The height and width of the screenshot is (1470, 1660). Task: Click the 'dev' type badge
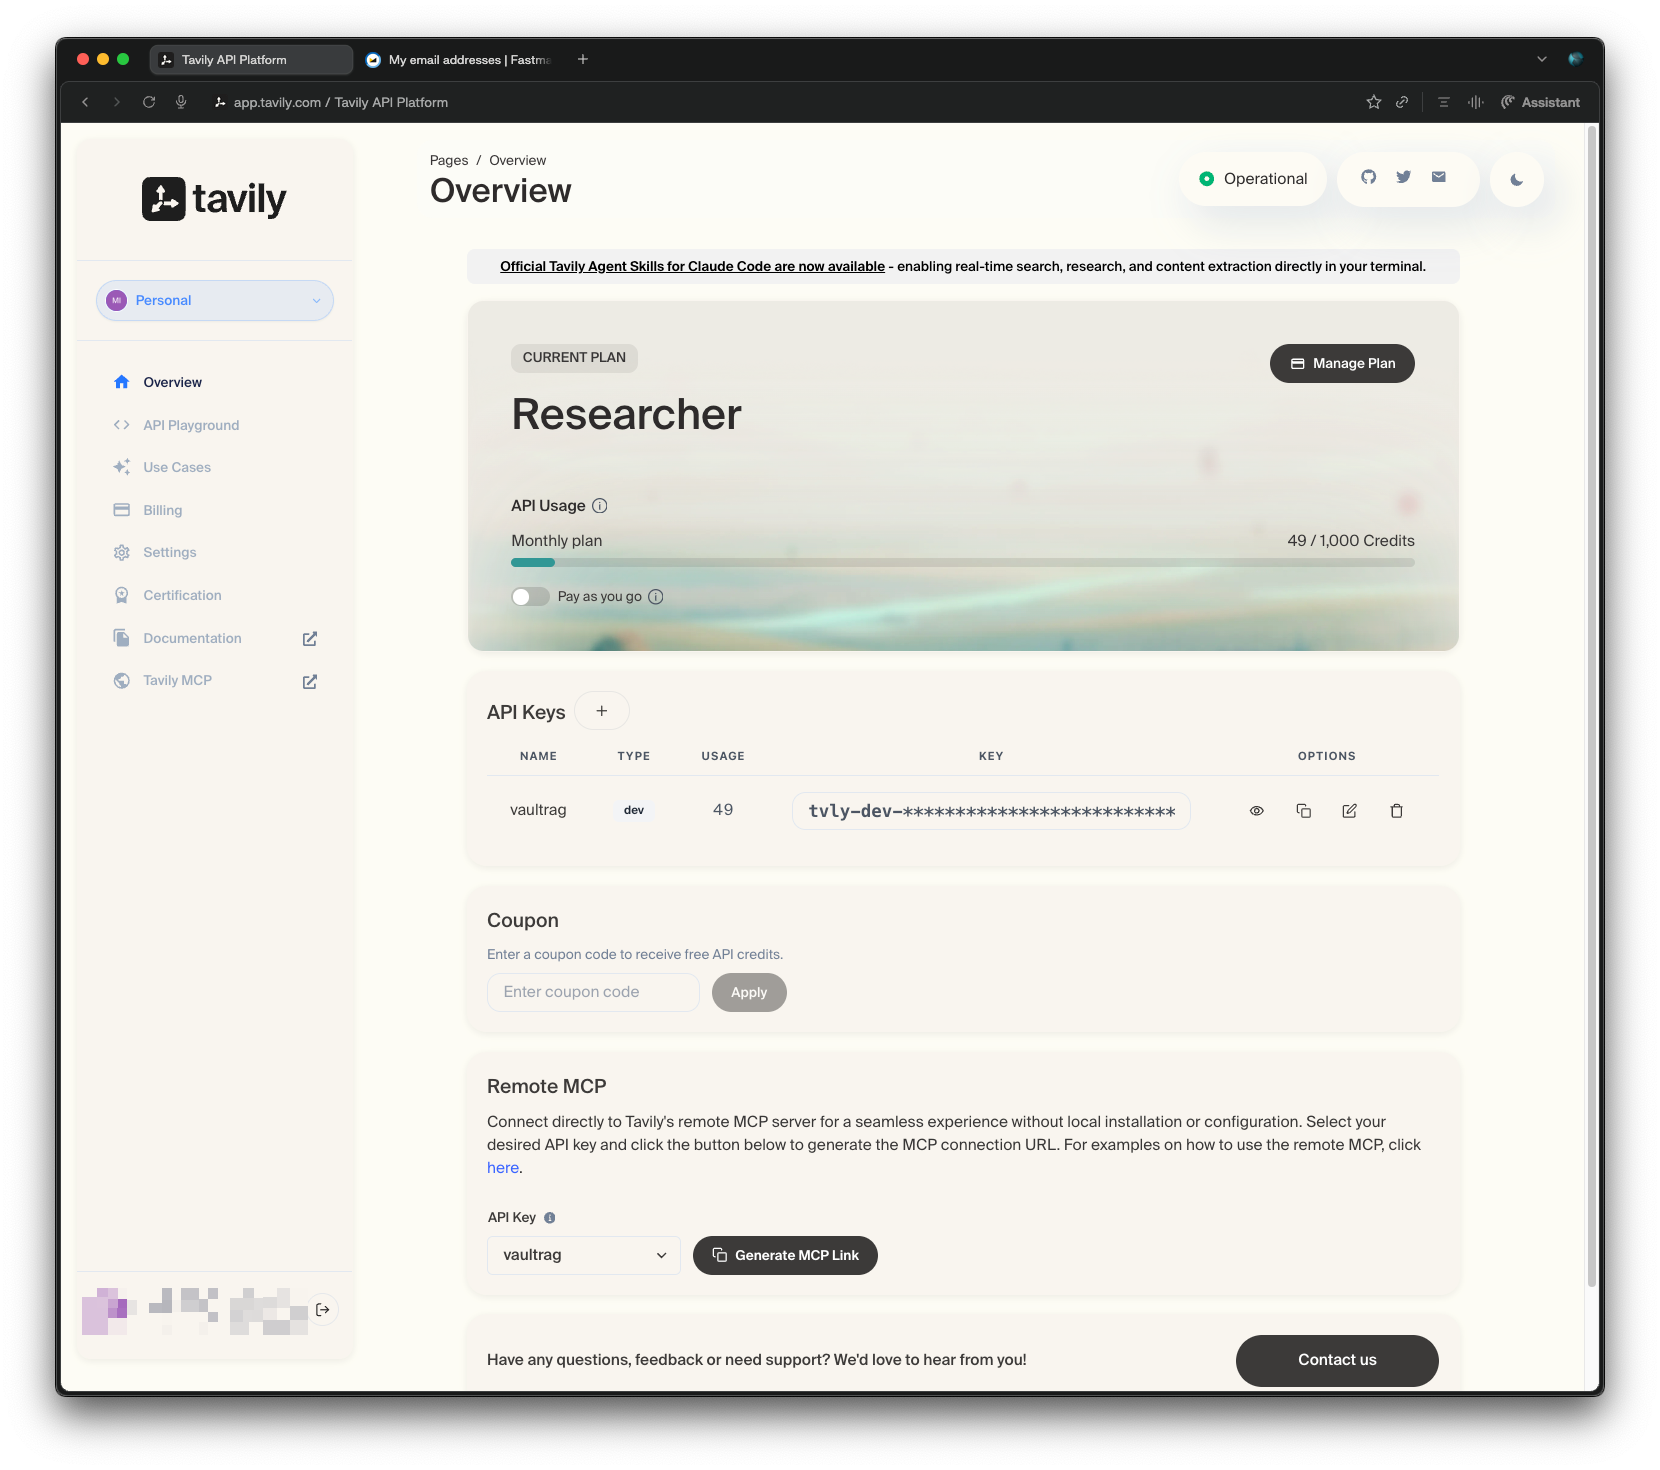point(634,811)
